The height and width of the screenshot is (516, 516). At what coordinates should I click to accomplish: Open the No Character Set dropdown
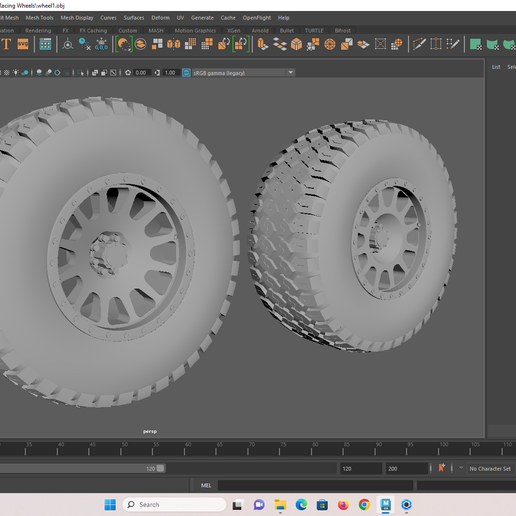[x=490, y=469]
